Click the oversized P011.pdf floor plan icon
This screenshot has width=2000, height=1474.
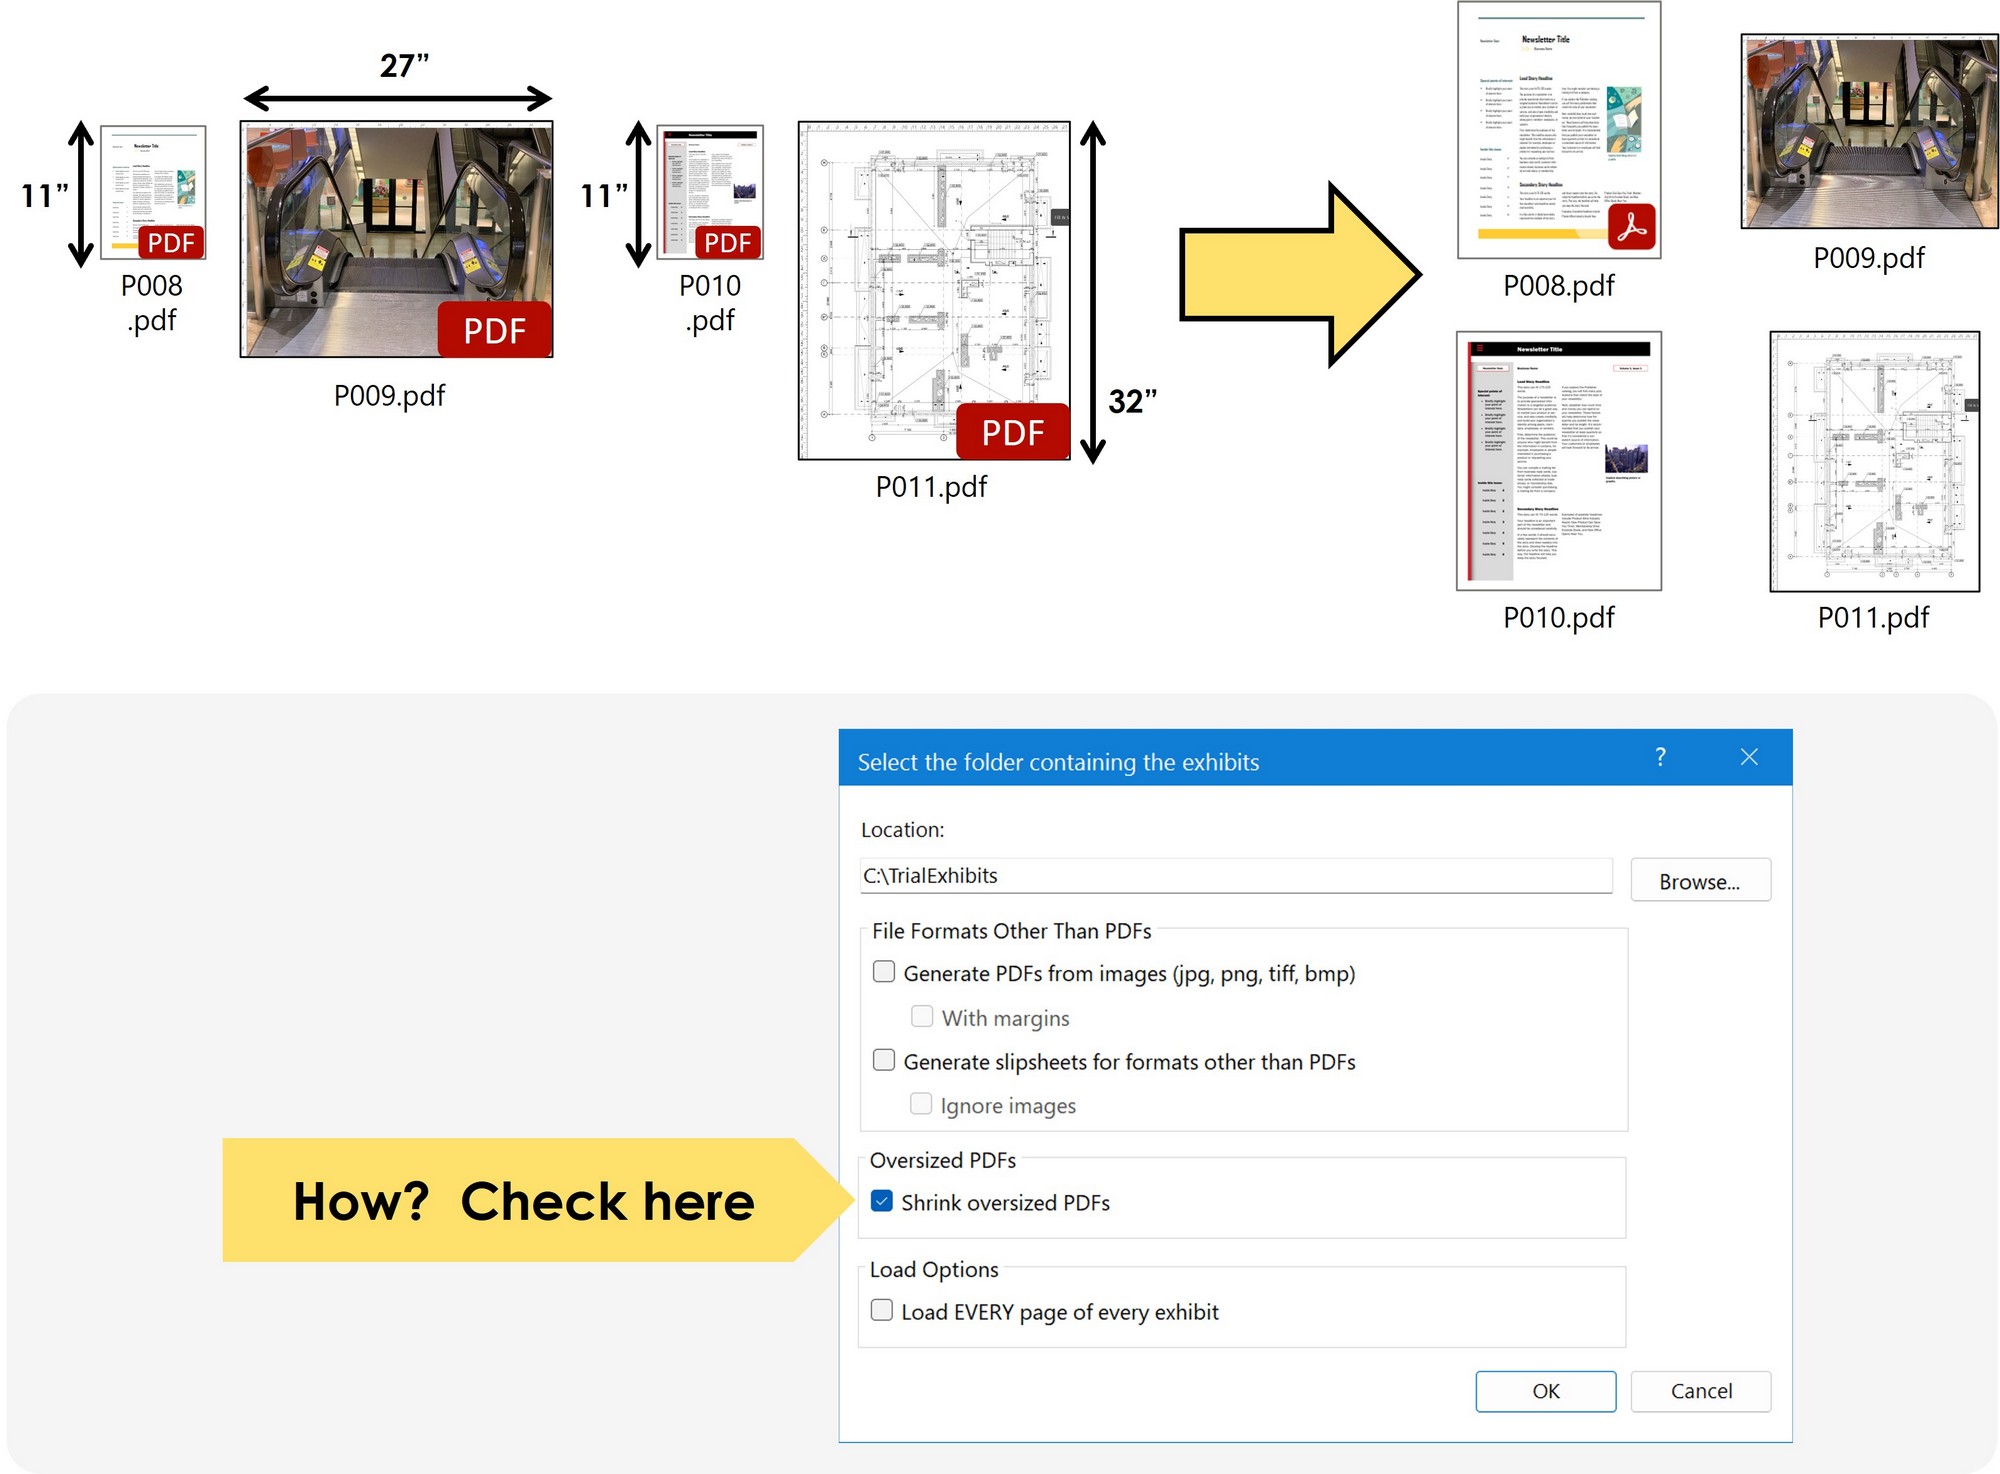point(934,291)
